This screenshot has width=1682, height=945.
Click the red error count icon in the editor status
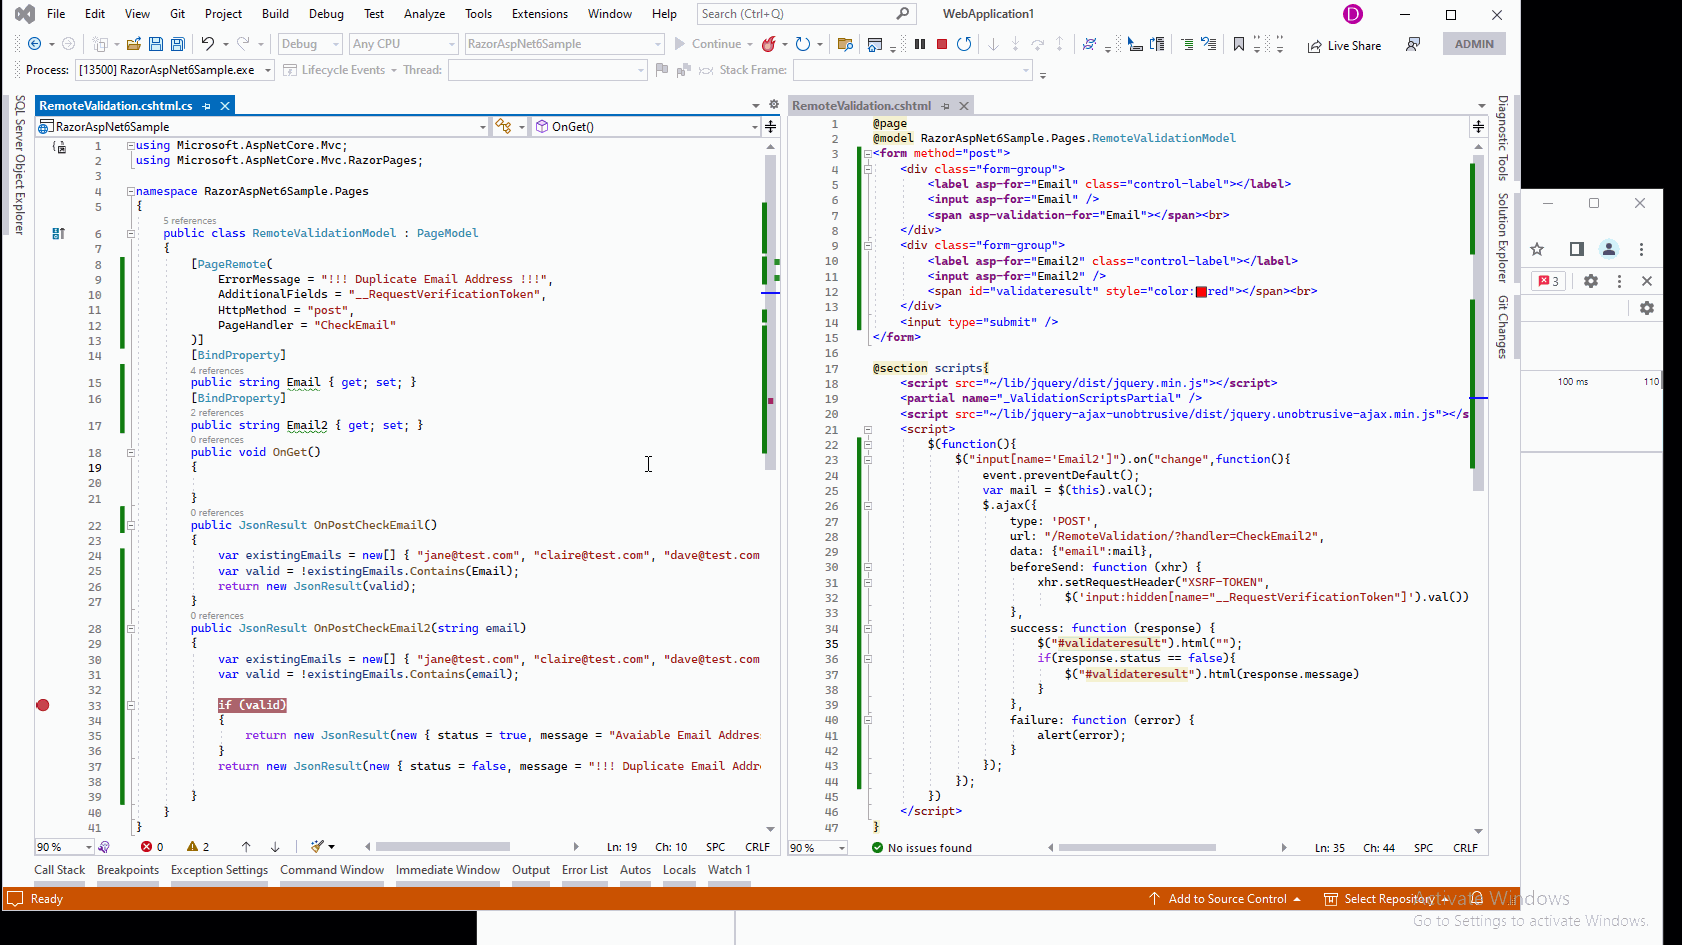147,847
